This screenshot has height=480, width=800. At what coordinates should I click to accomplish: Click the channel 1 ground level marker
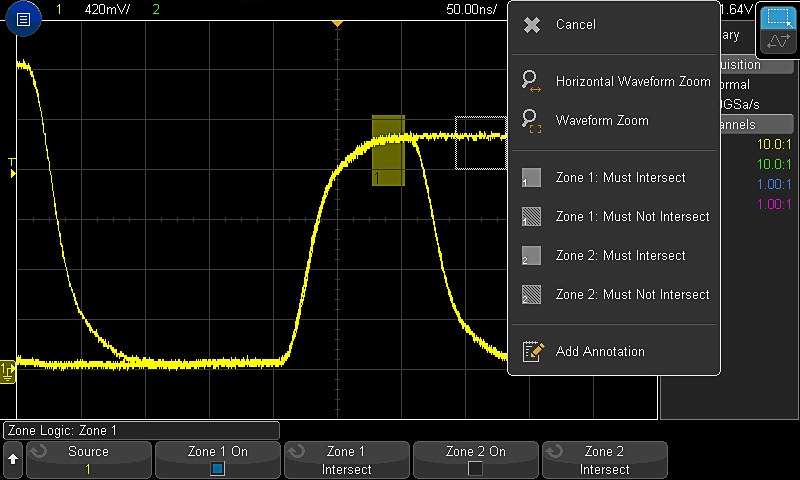point(8,371)
